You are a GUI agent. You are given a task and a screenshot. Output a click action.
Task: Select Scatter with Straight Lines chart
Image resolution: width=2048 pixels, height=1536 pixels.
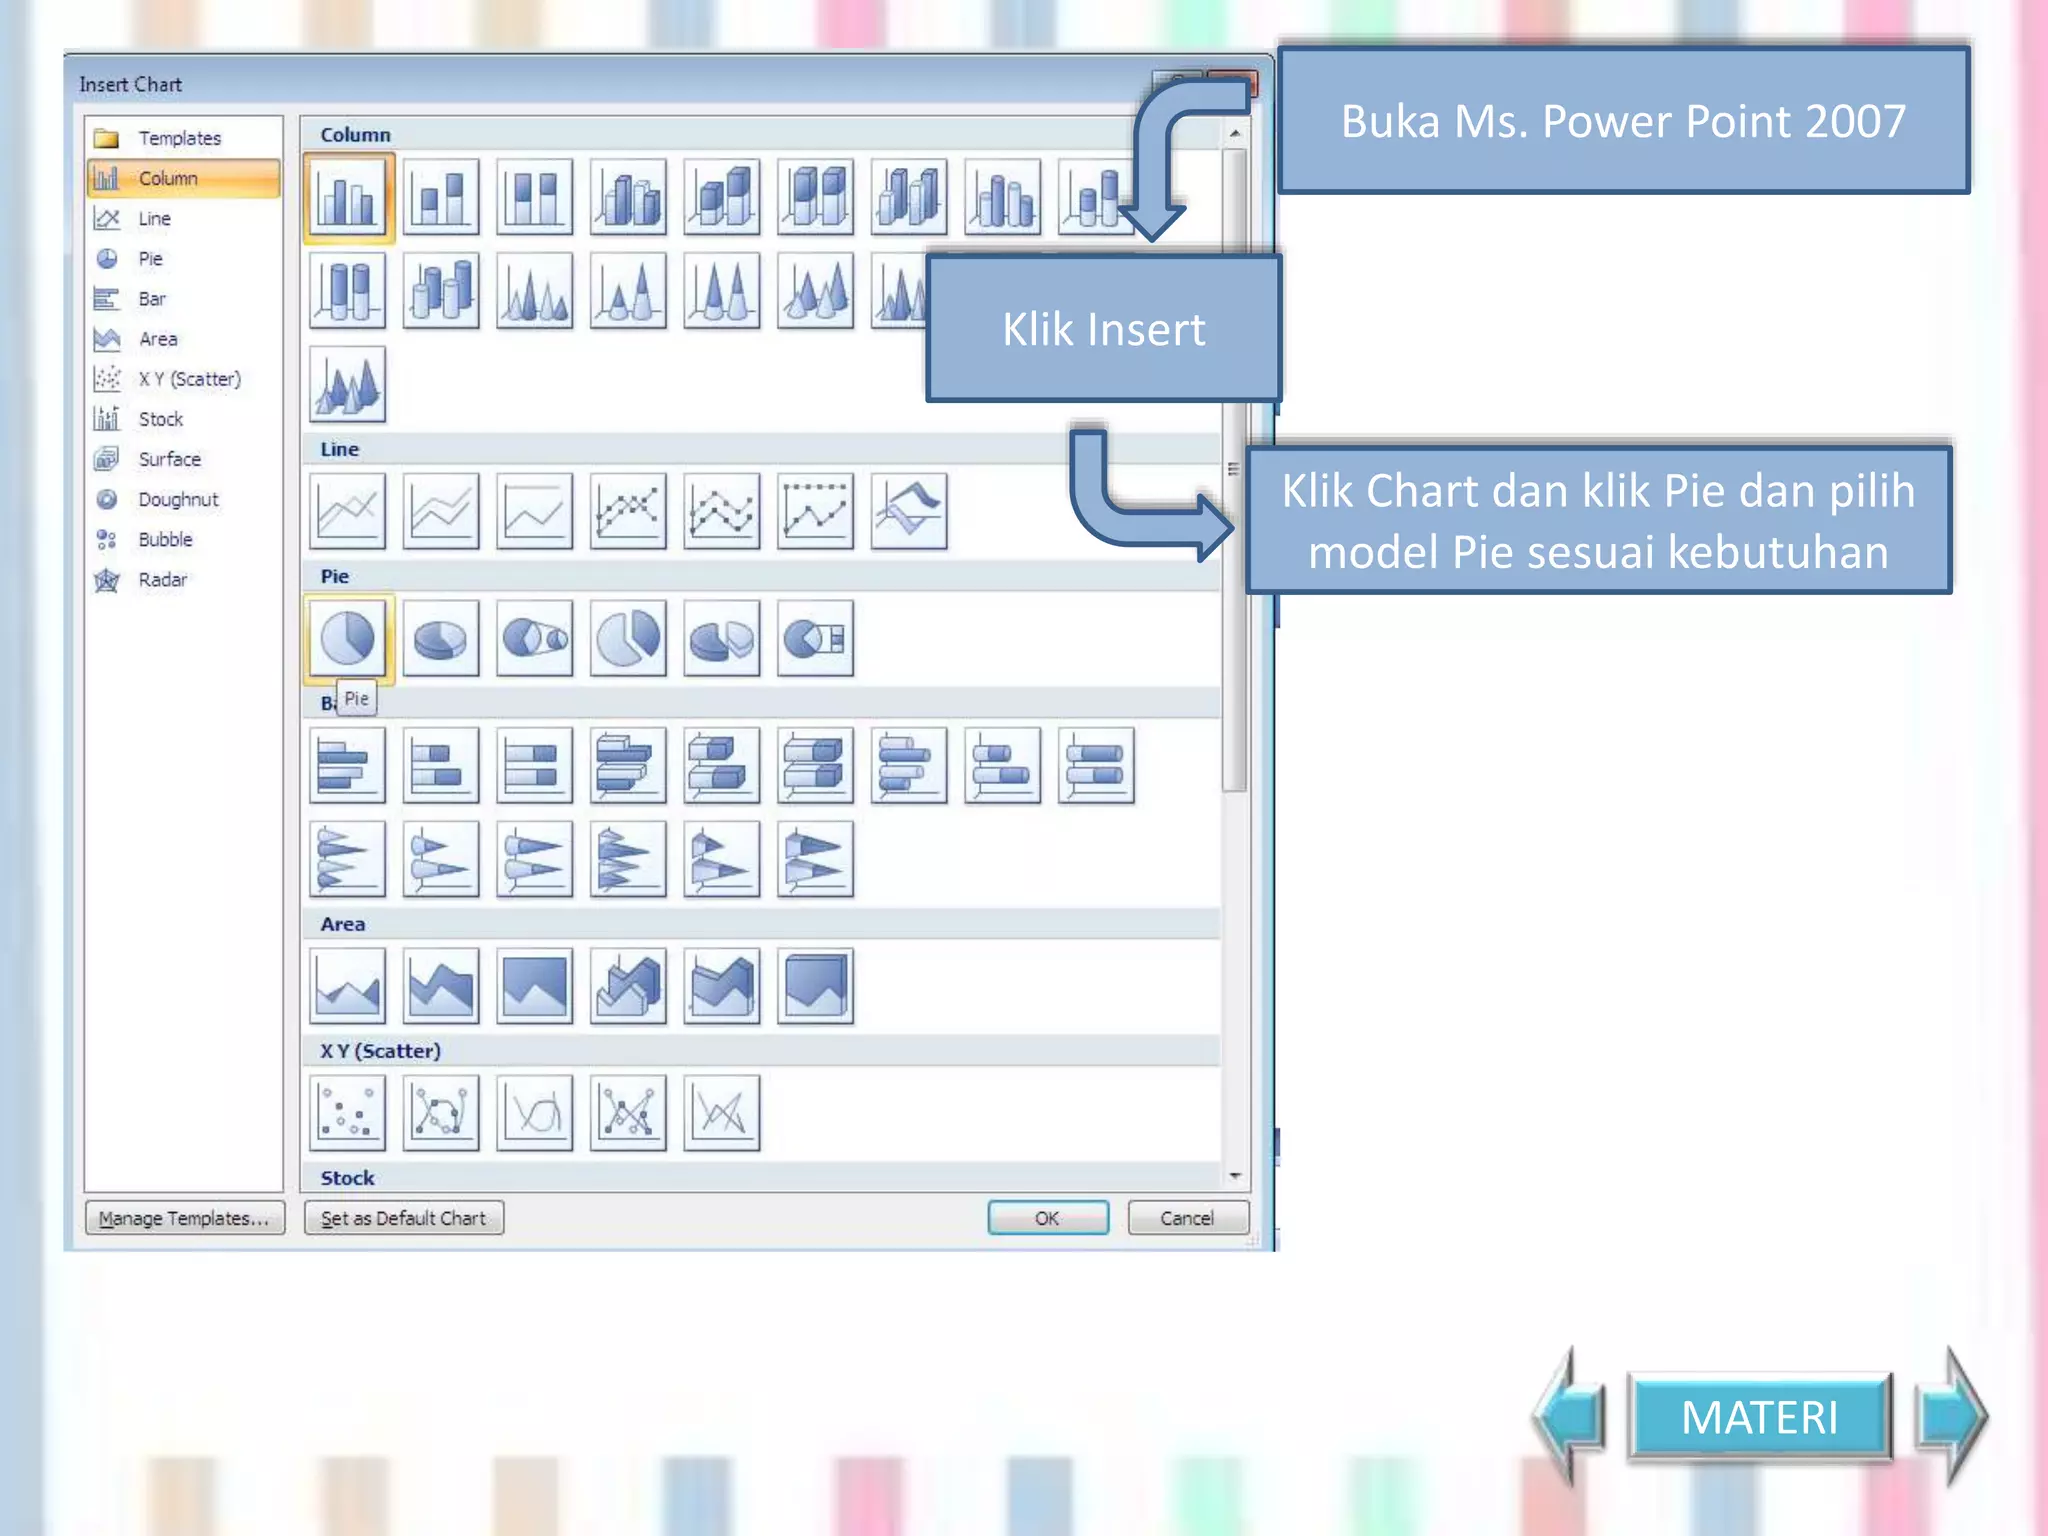click(x=722, y=1114)
